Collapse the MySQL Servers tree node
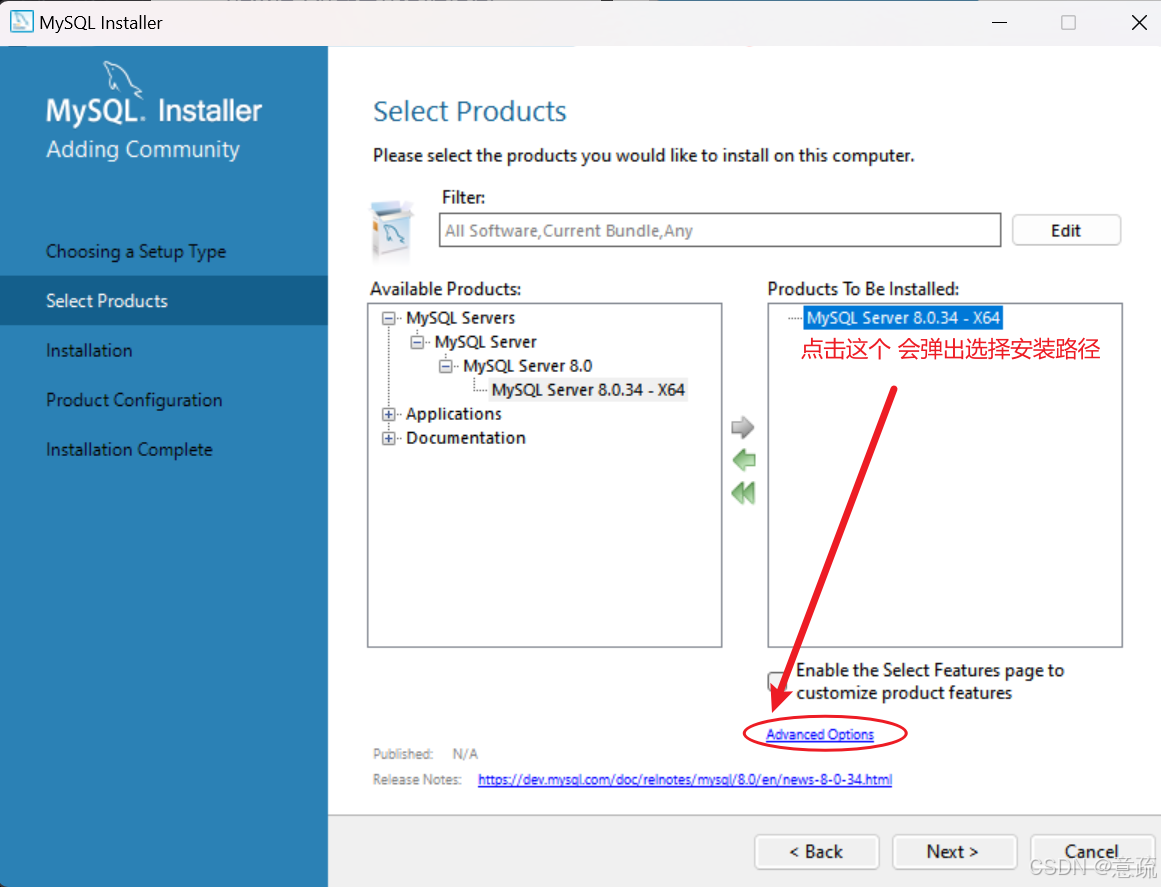Image resolution: width=1161 pixels, height=887 pixels. (389, 318)
